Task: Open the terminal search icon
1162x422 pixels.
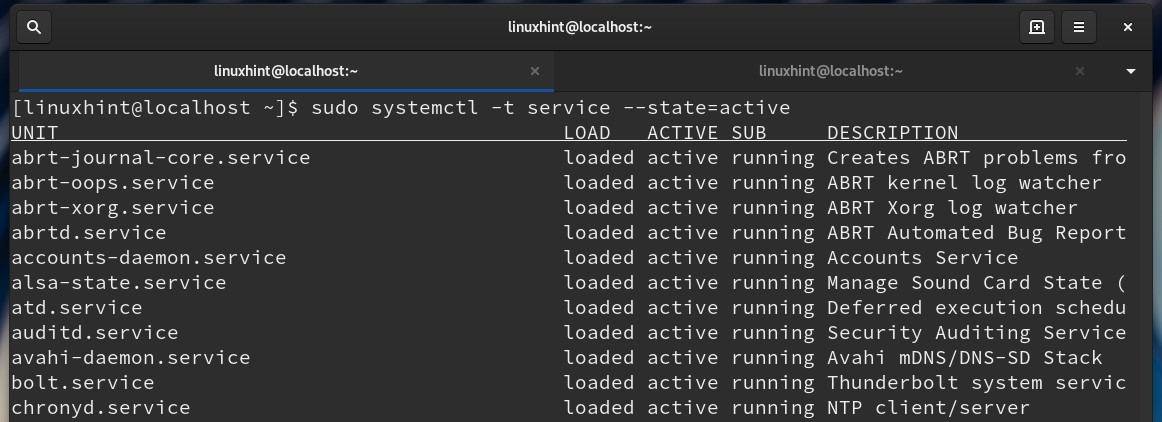Action: 33,28
